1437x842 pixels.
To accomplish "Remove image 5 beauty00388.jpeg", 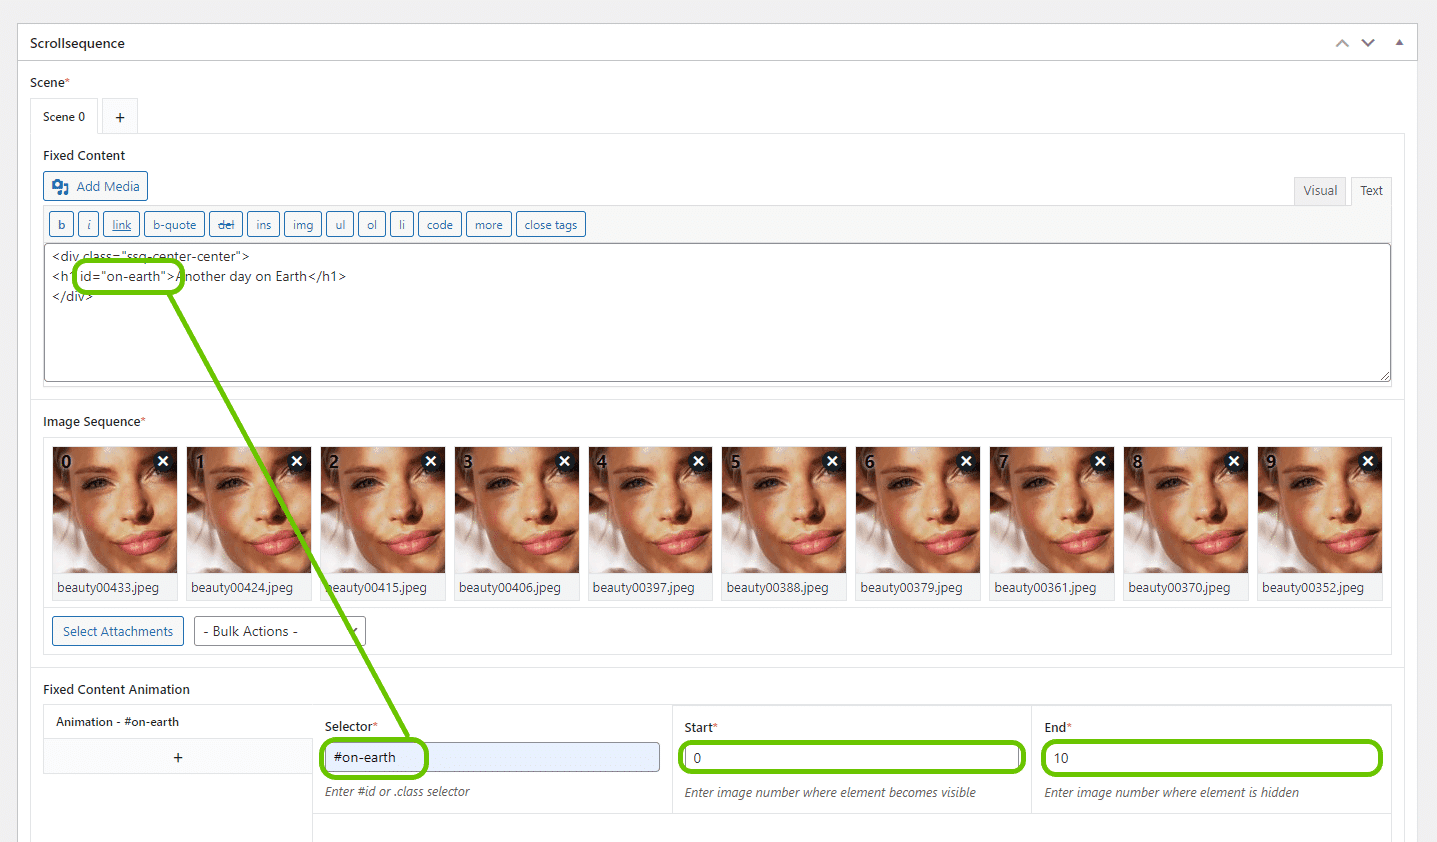I will tap(832, 461).
